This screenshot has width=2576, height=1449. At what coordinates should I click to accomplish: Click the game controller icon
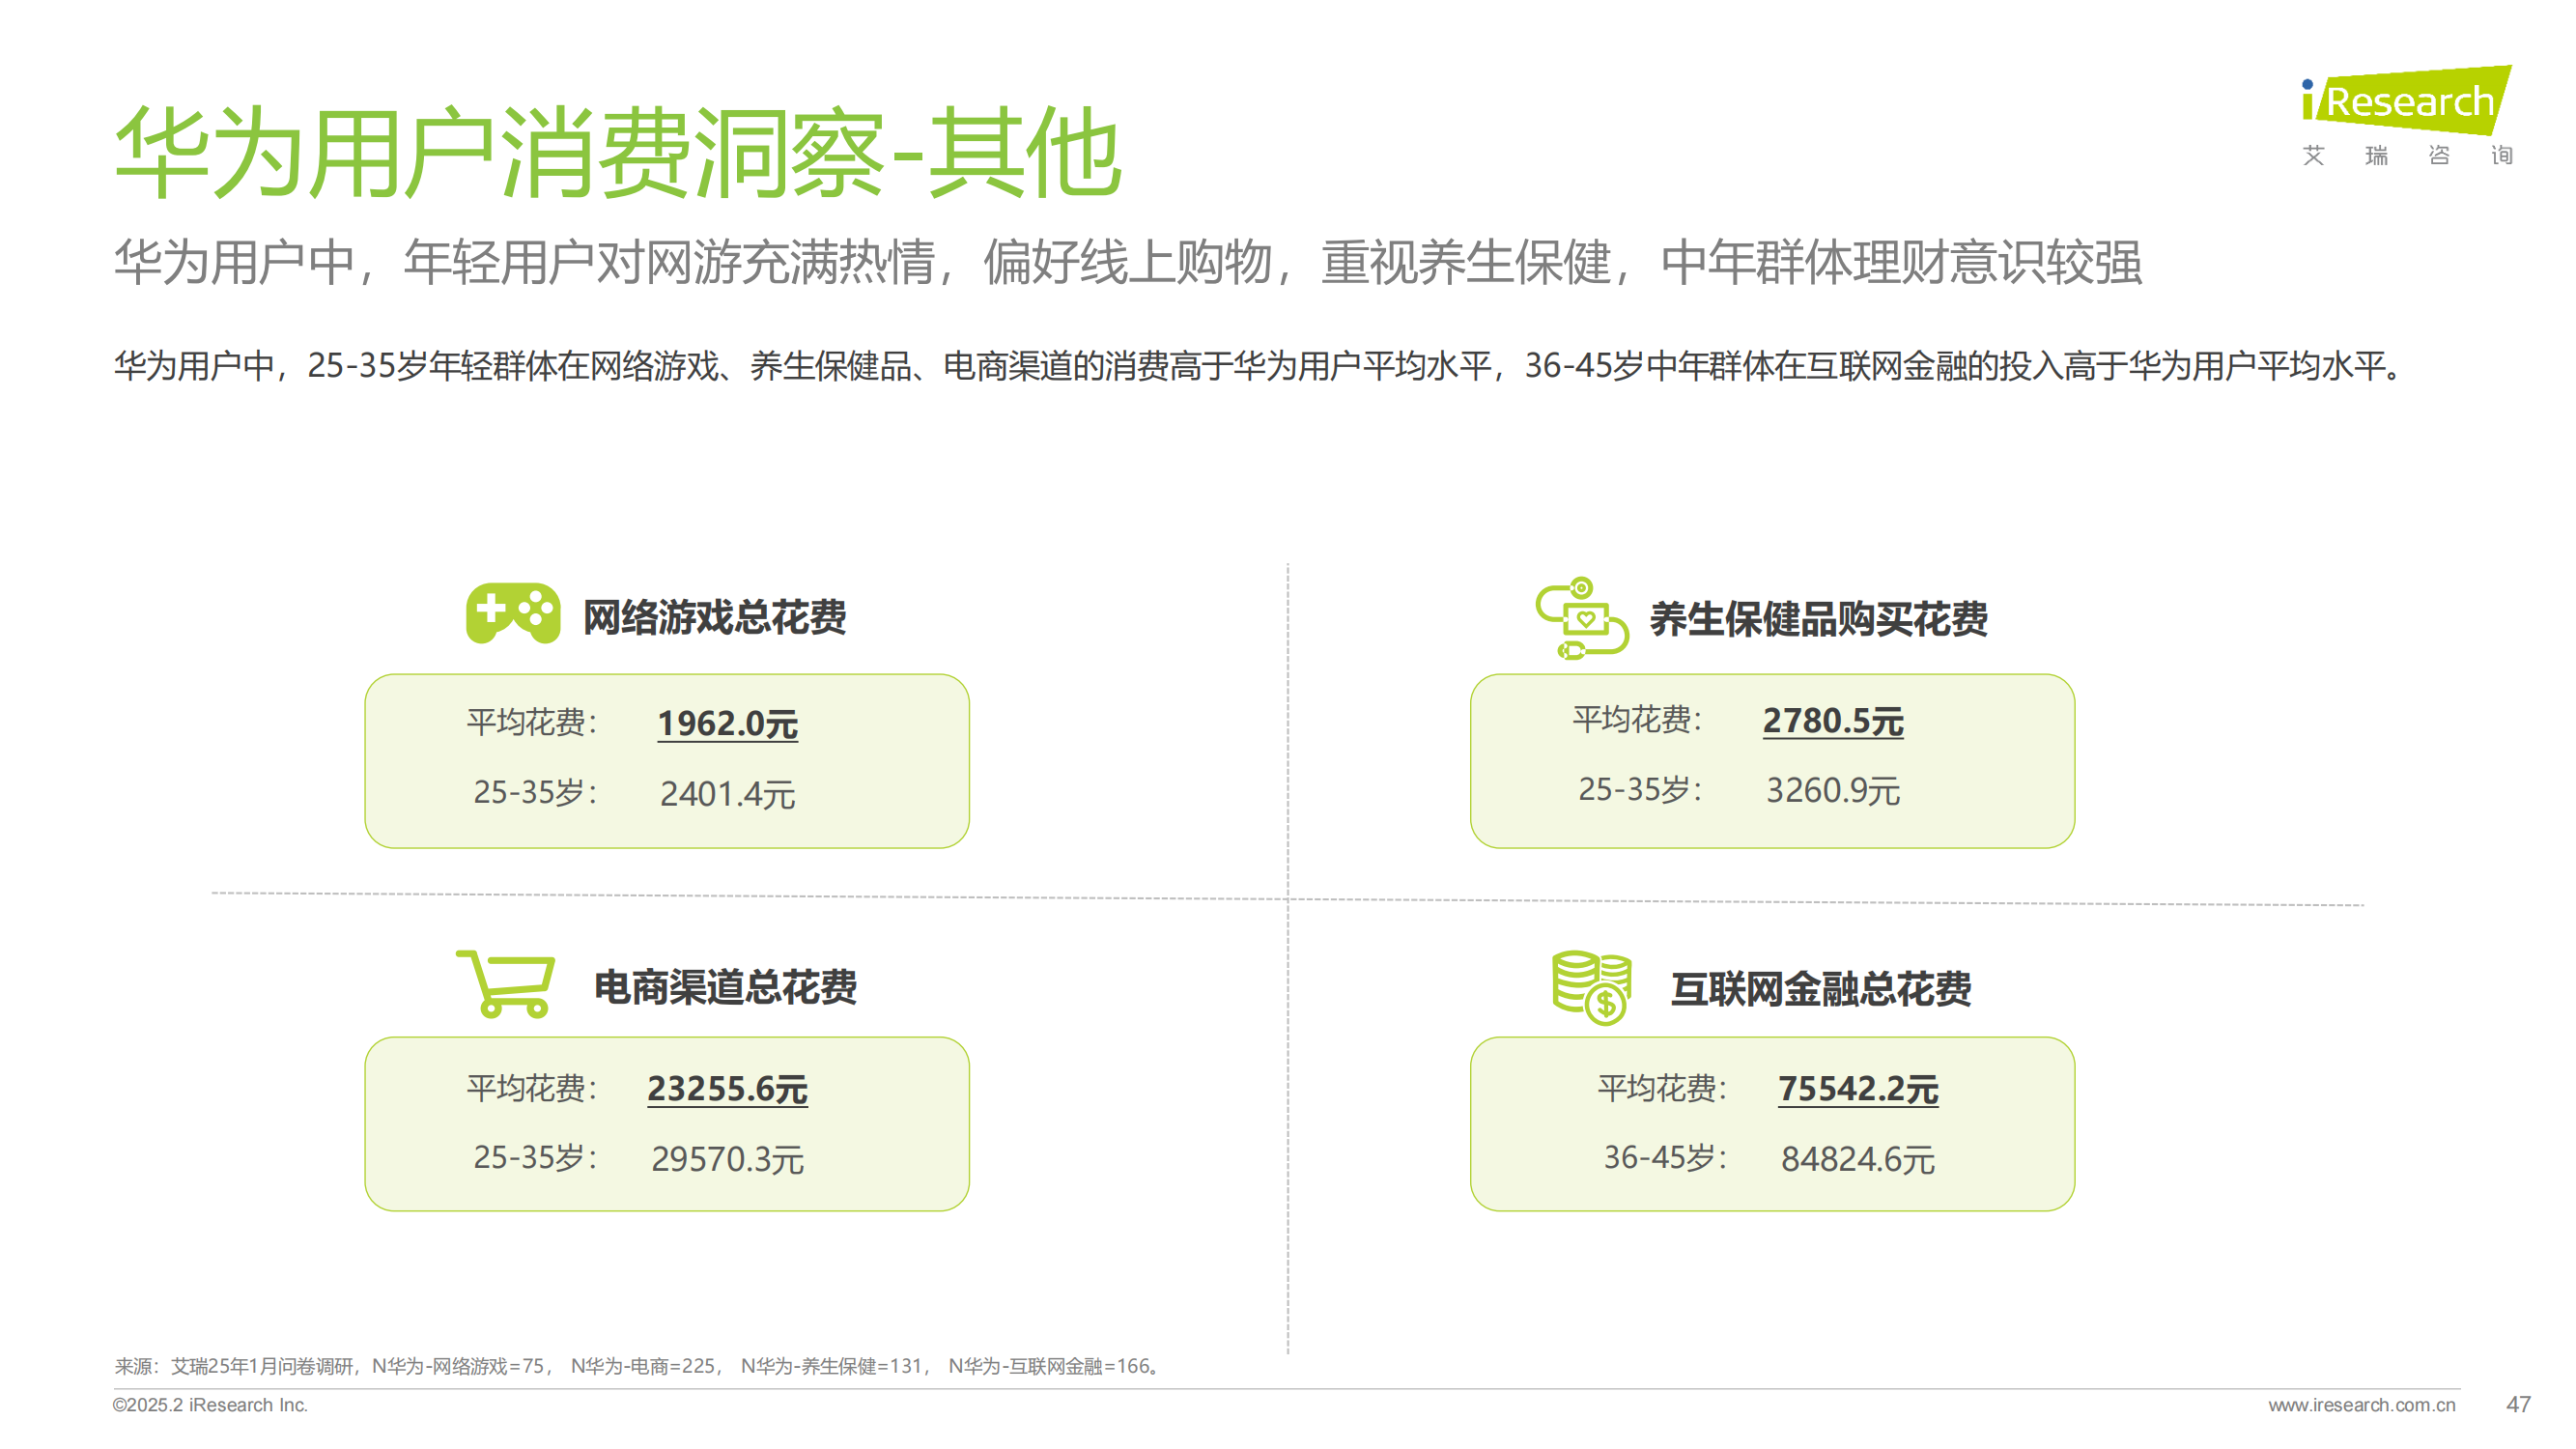pos(513,613)
